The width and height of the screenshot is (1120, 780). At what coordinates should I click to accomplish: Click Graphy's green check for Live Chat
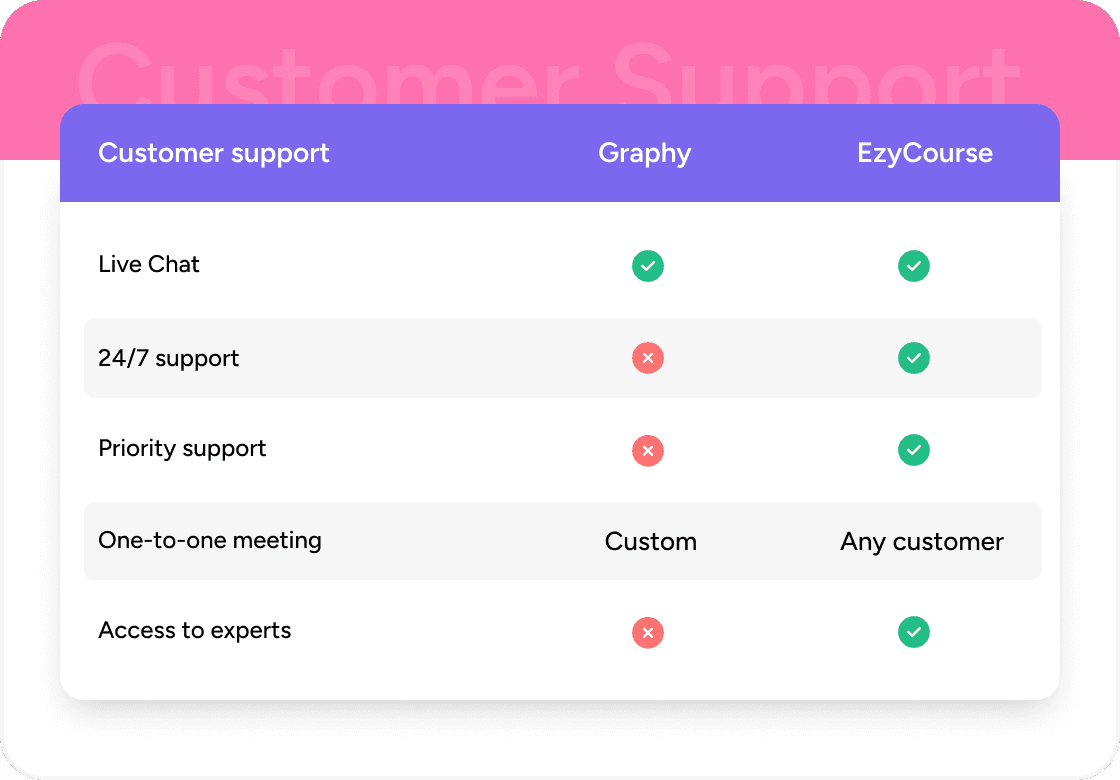pos(648,266)
